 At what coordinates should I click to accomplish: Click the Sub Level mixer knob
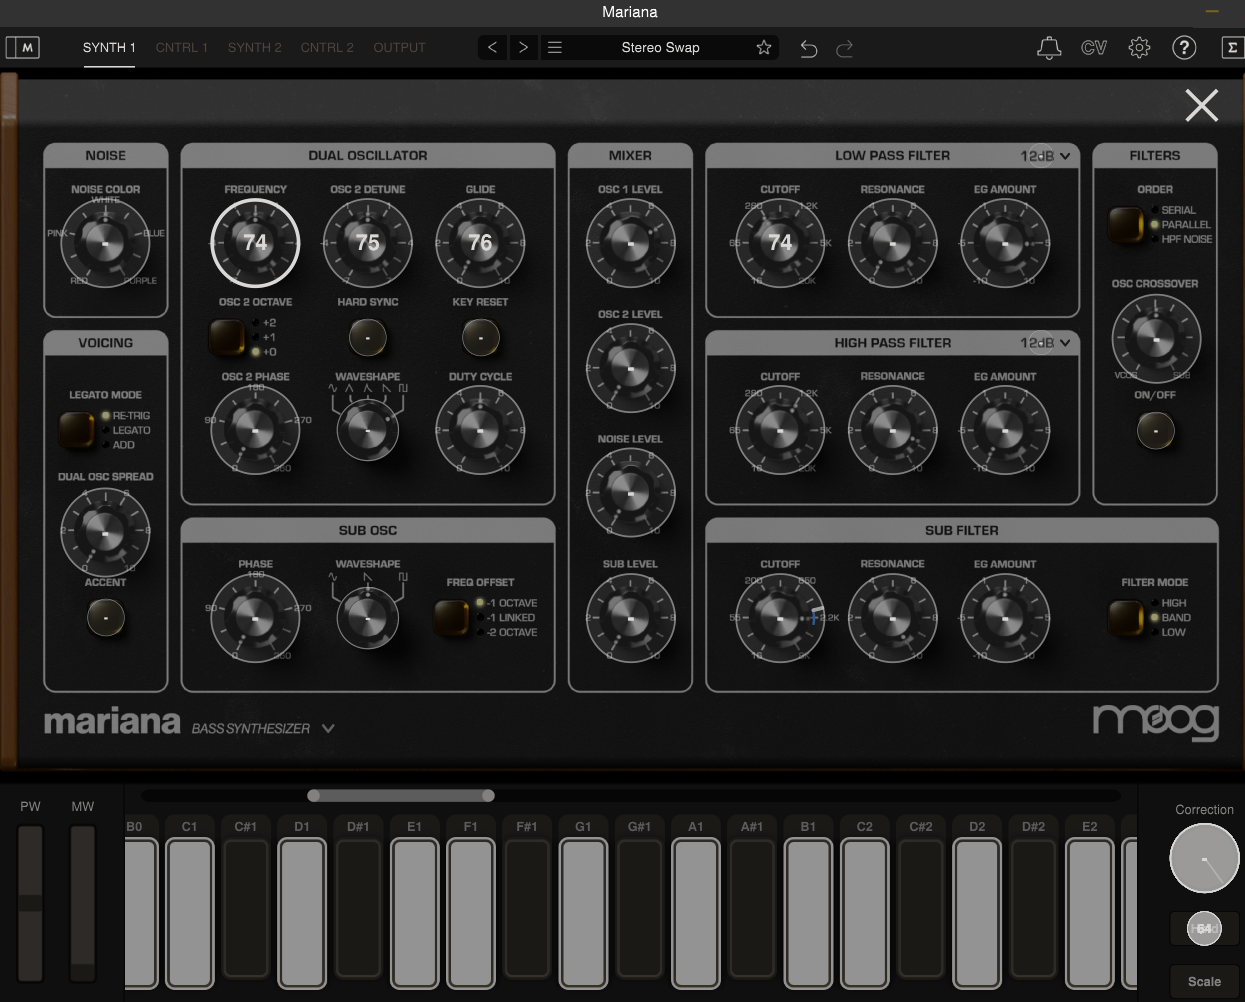point(630,617)
